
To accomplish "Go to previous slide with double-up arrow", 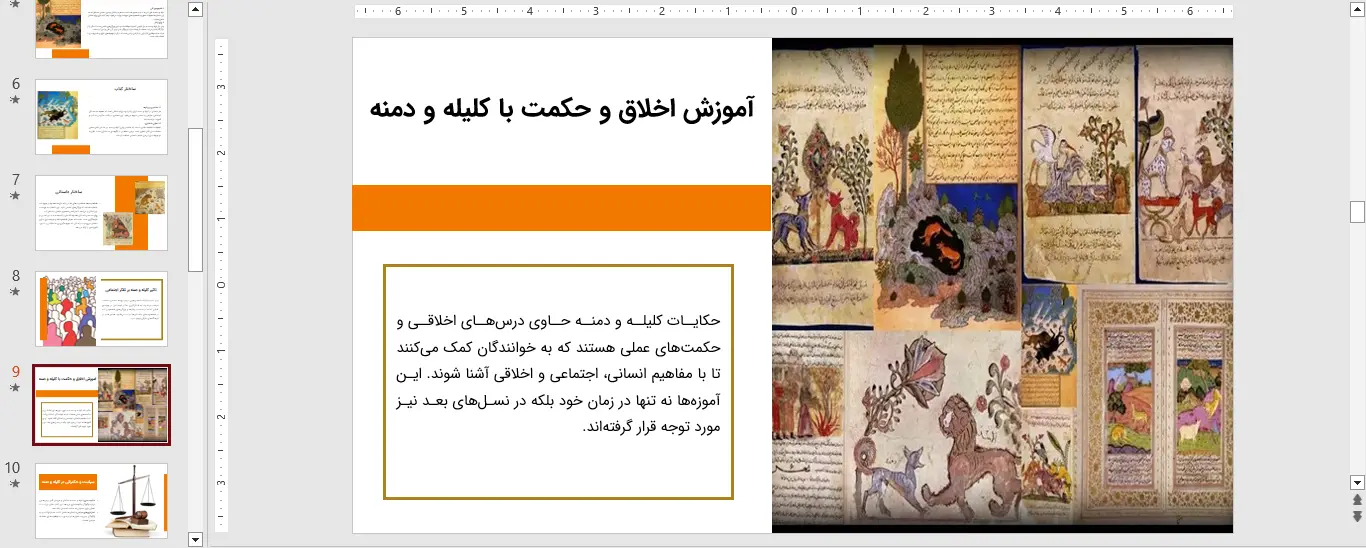I will pyautogui.click(x=1357, y=499).
